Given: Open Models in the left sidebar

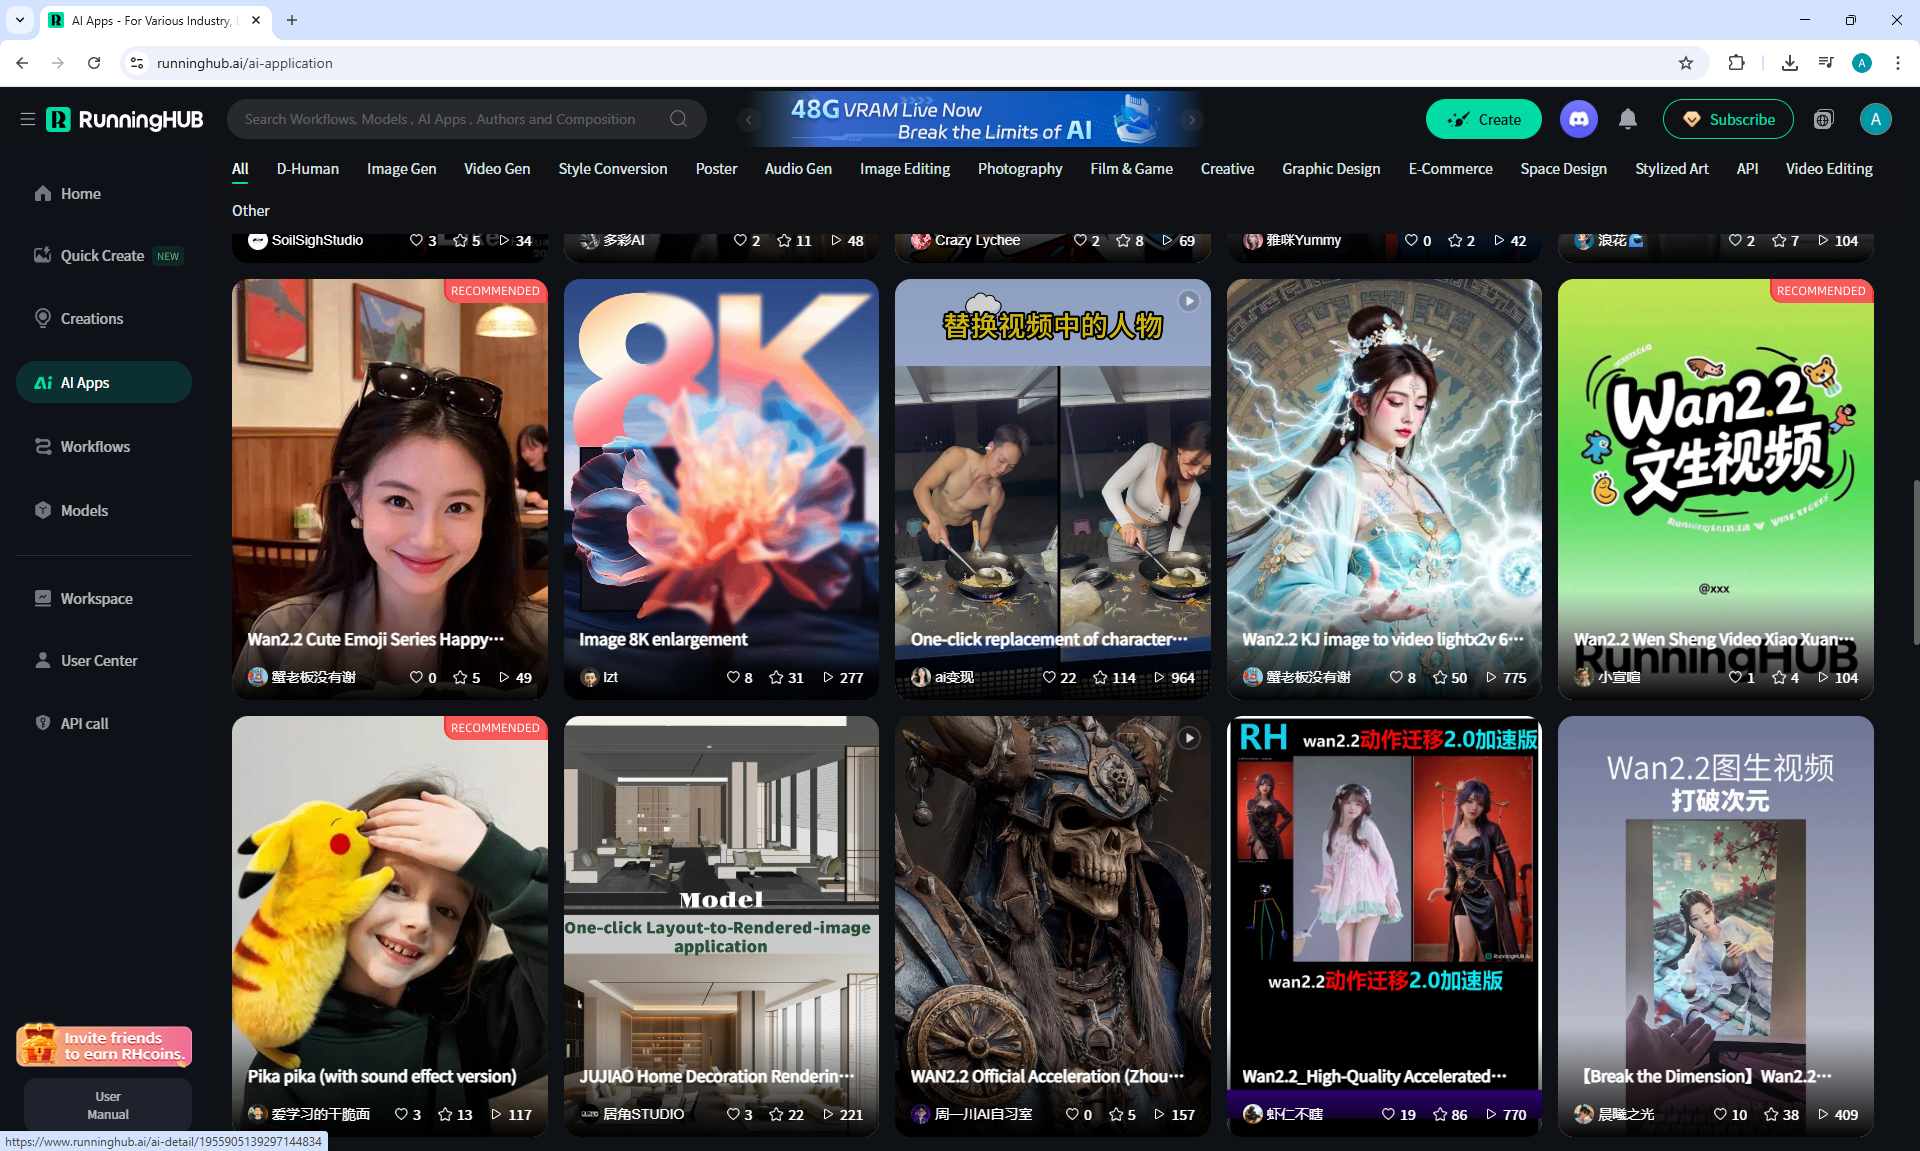Looking at the screenshot, I should 84,510.
